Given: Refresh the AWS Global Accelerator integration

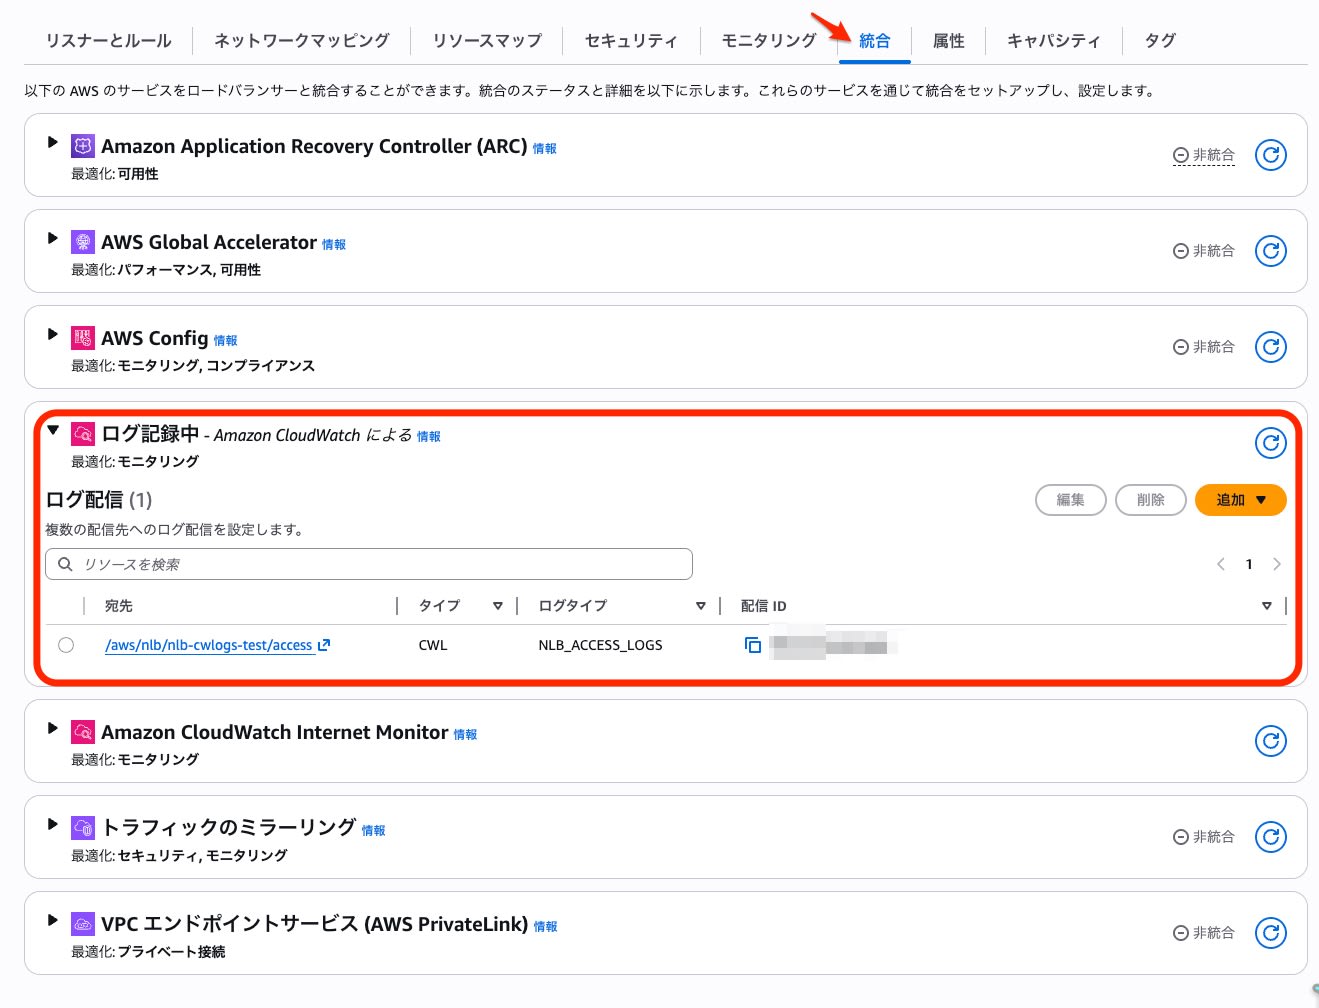Looking at the screenshot, I should 1270,251.
